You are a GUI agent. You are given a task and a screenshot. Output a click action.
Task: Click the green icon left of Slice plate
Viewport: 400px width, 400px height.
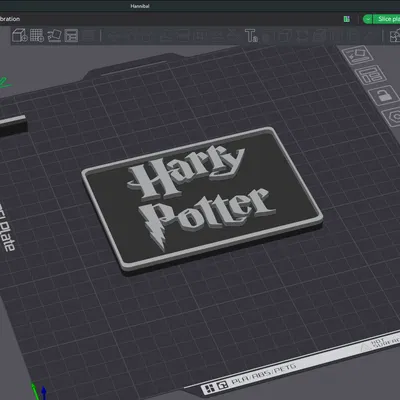[x=347, y=19]
